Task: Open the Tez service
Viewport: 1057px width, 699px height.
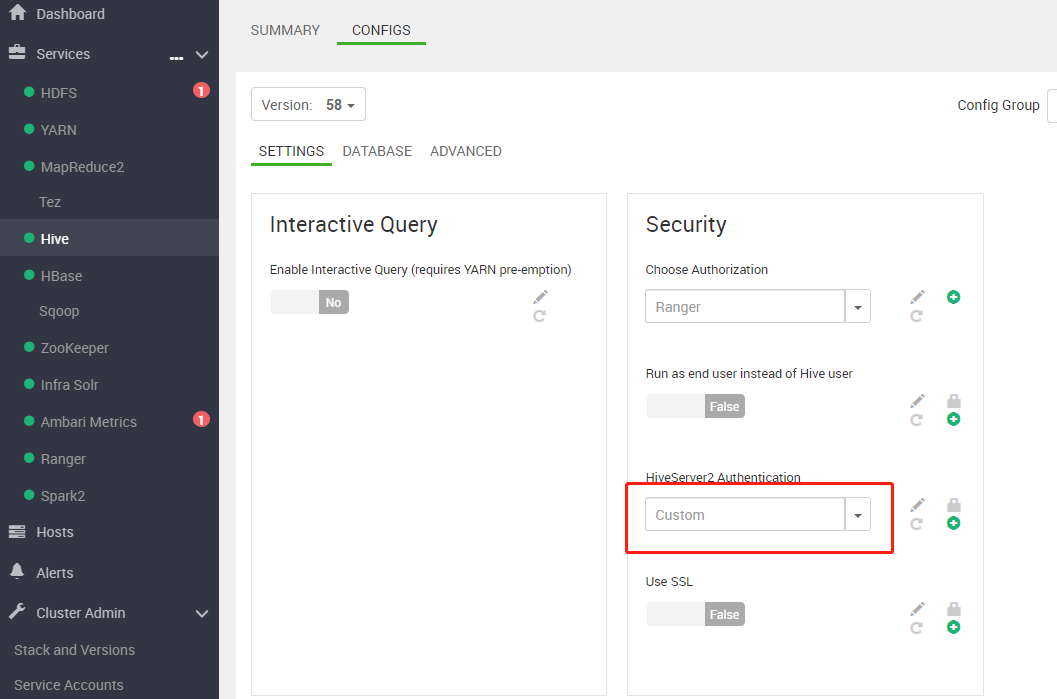Action: (50, 202)
